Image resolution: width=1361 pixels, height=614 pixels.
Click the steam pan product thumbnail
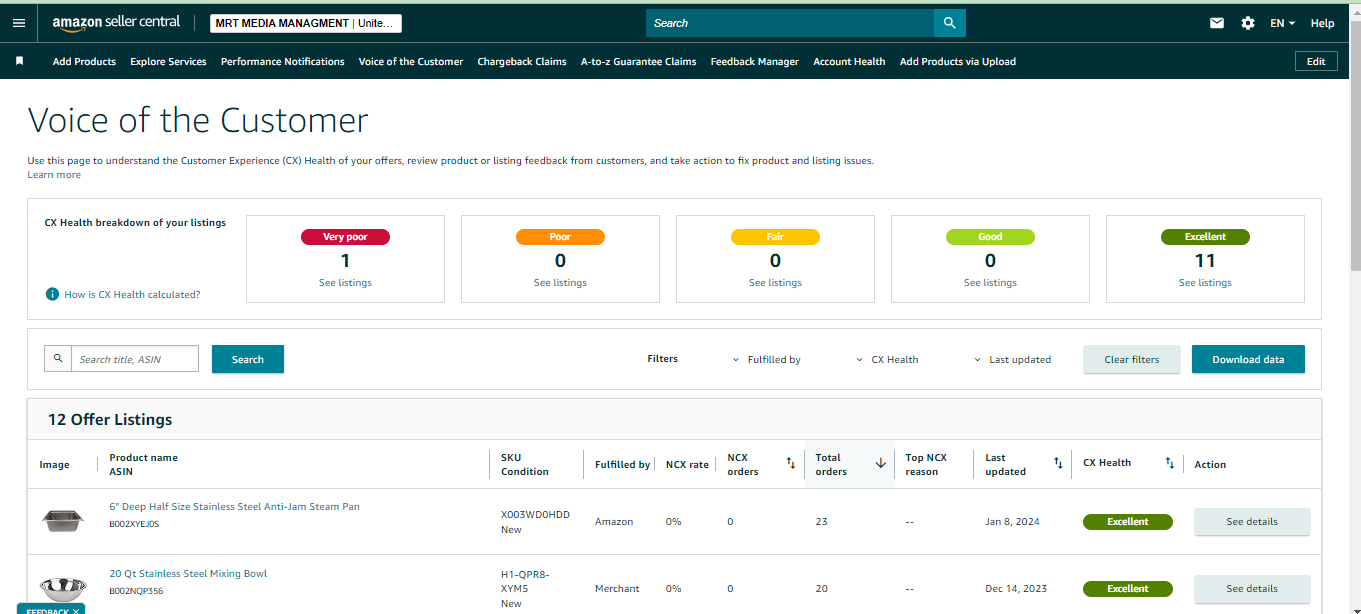pos(62,520)
